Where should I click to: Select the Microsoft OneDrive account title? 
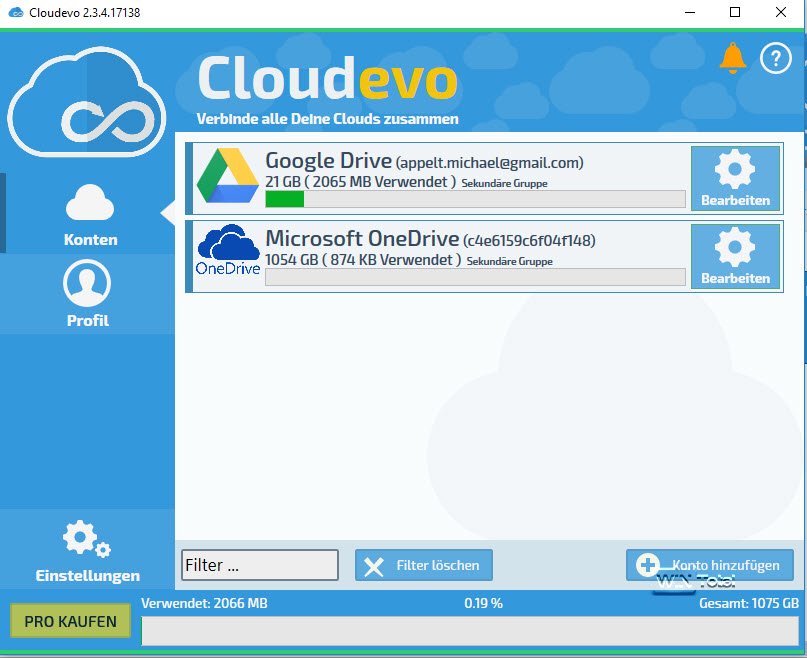pyautogui.click(x=362, y=239)
